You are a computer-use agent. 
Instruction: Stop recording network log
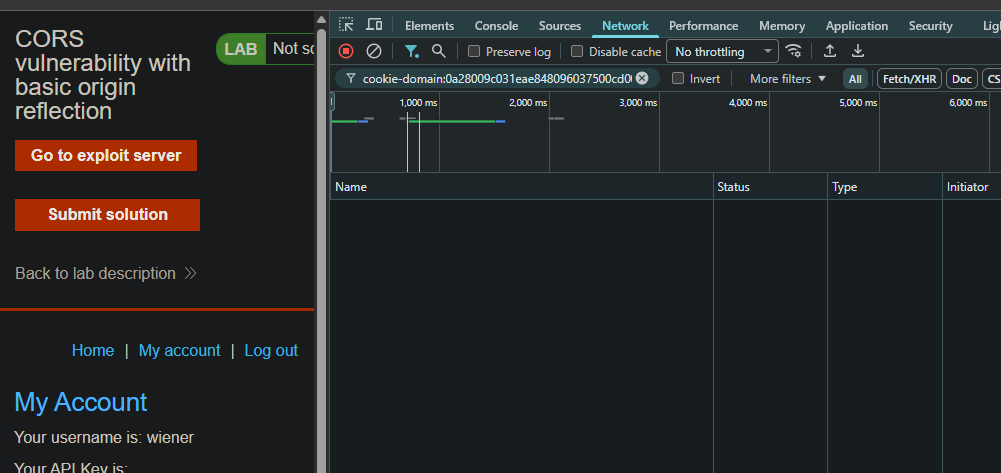(346, 51)
